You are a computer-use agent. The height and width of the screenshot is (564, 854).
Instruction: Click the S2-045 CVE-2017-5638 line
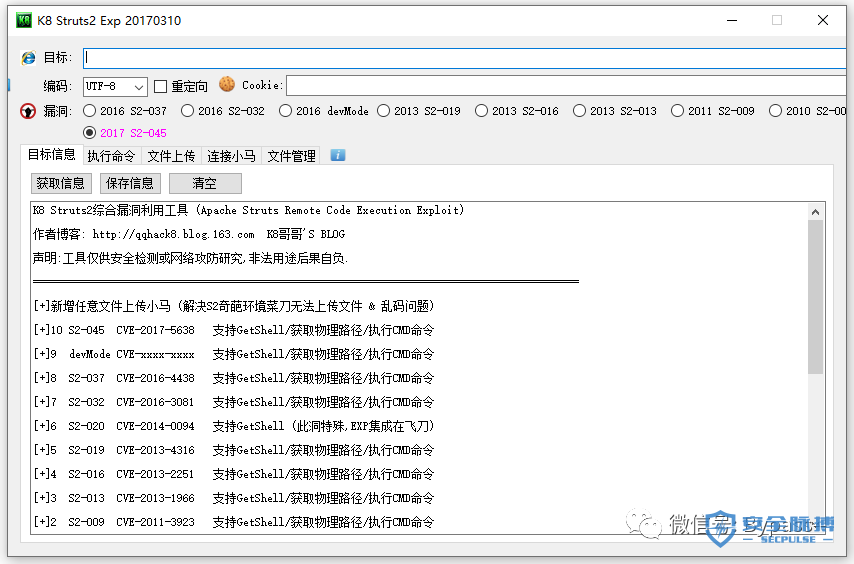pos(234,330)
